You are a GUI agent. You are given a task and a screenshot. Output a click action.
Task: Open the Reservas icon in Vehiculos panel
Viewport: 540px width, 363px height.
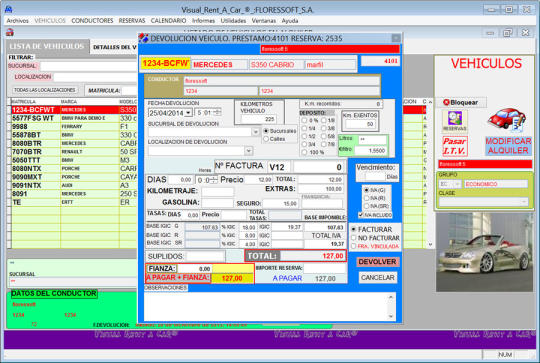(455, 121)
